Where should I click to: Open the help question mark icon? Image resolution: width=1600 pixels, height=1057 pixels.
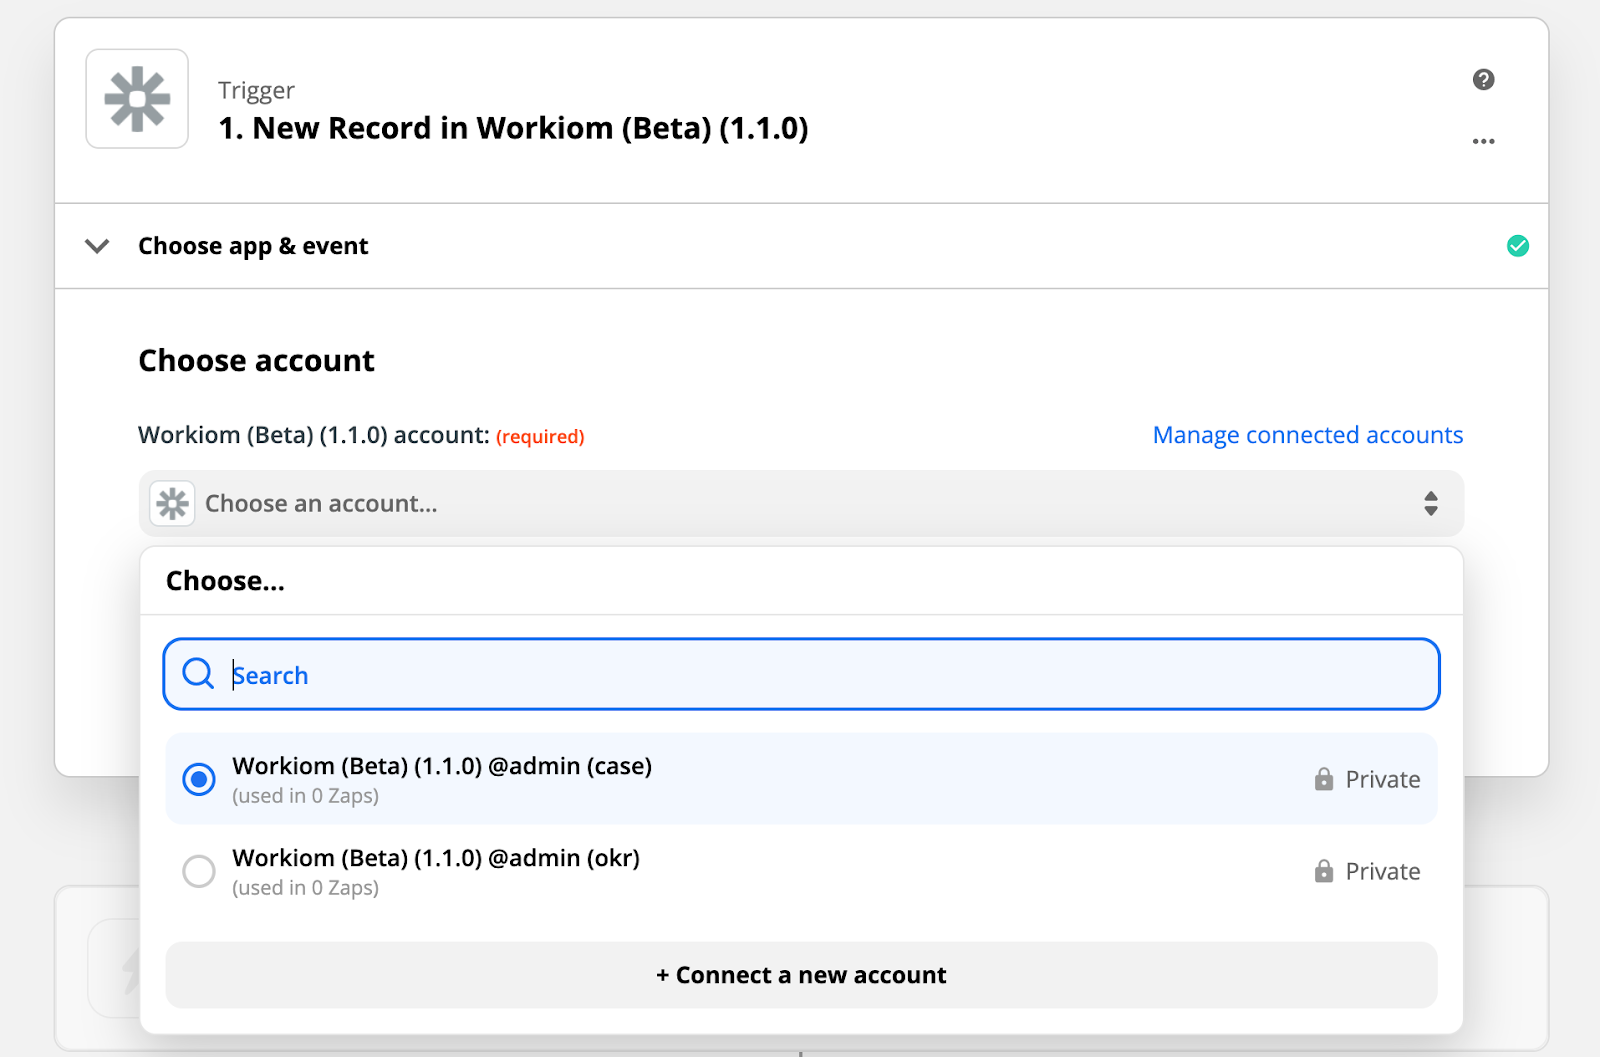[1483, 79]
